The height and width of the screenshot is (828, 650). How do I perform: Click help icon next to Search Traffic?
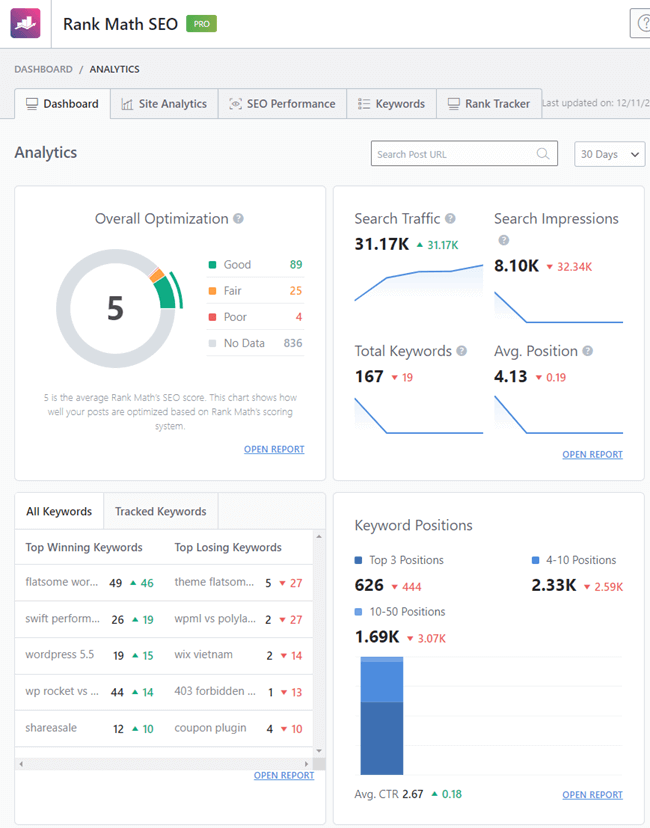[450, 218]
